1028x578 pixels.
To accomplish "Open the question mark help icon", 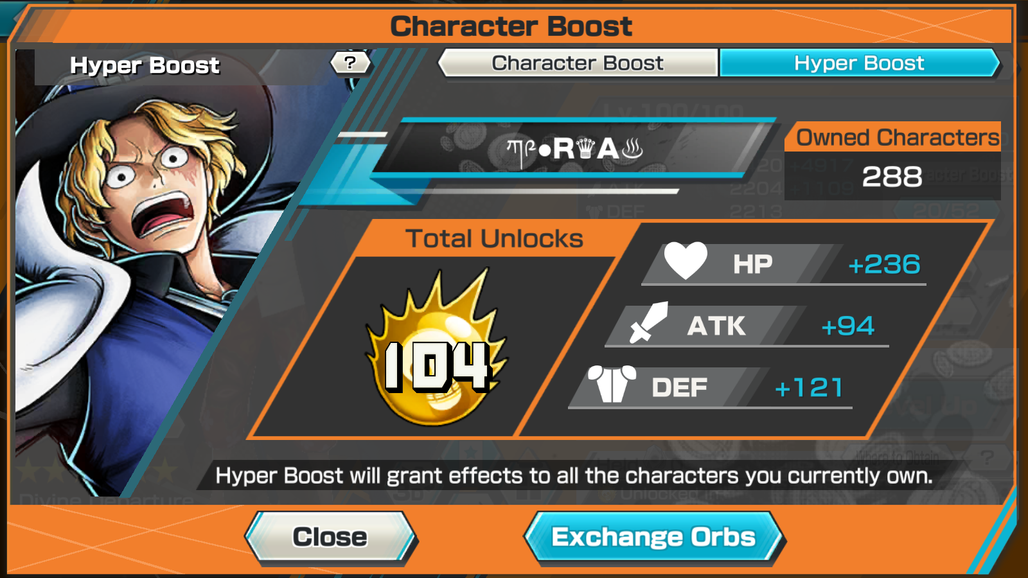I will [x=350, y=63].
